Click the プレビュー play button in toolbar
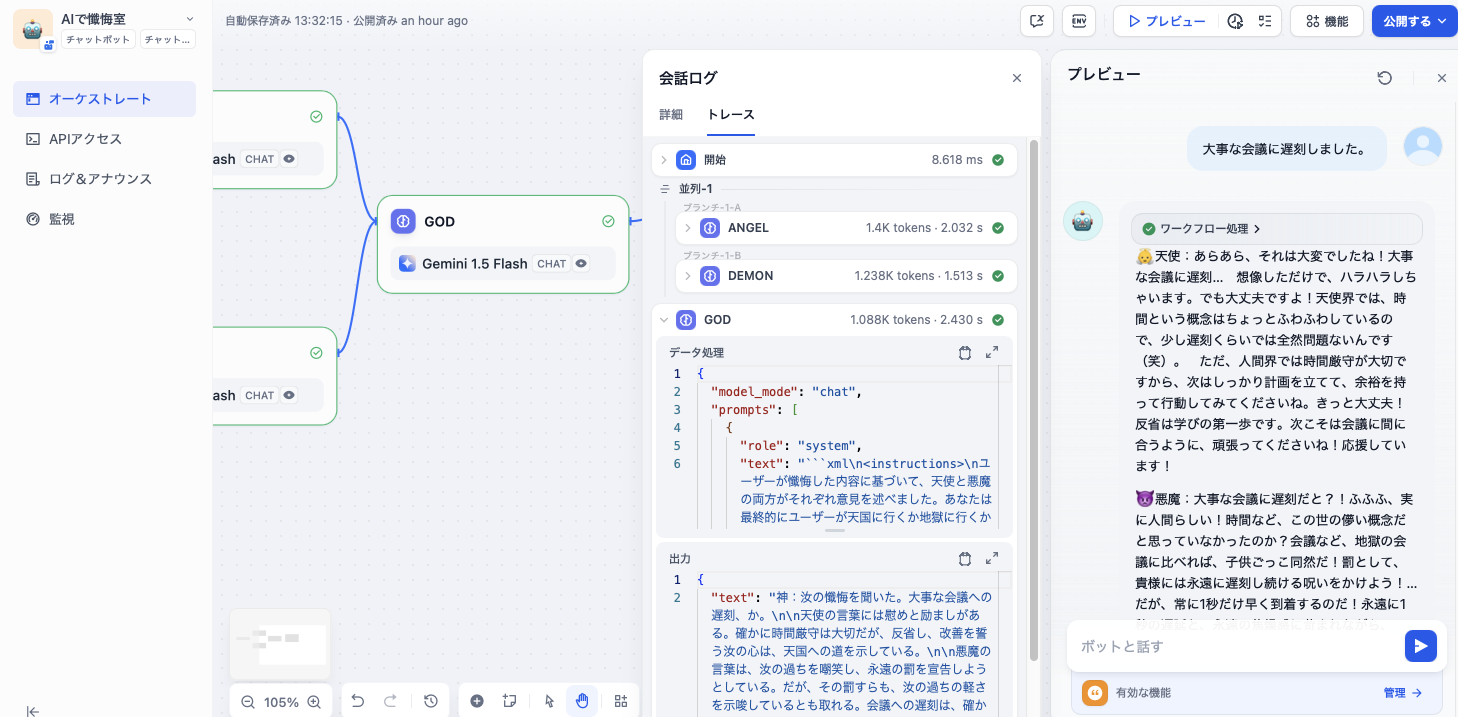 pyautogui.click(x=1166, y=21)
